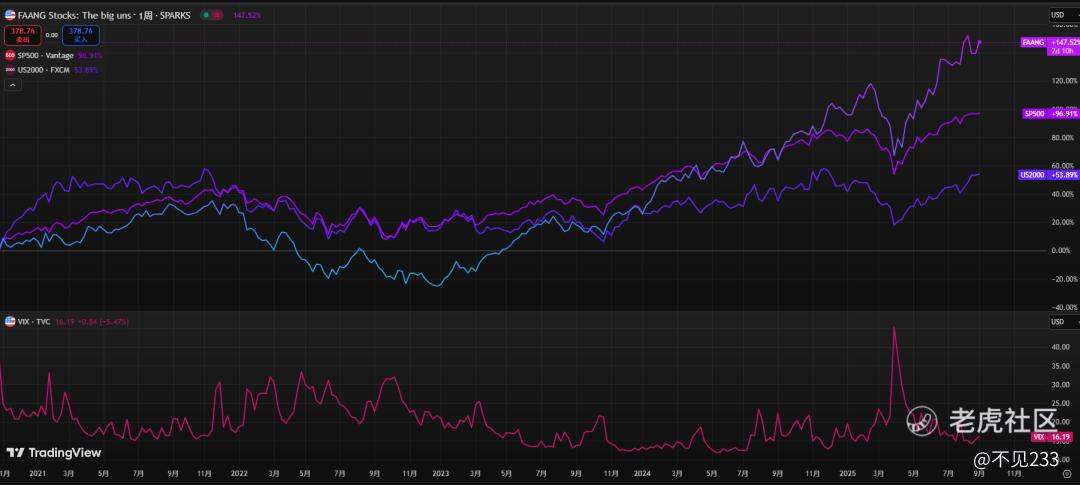Click the SP500 symbol logo icon
This screenshot has height=485, width=1080.
pyautogui.click(x=10, y=55)
